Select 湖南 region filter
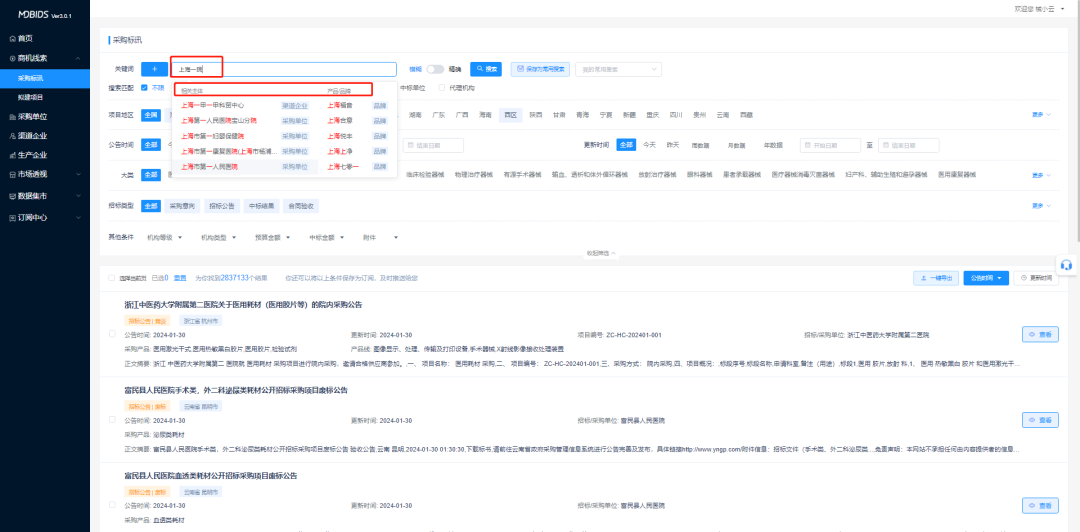Screen dimensions: 1080x532 click(415, 115)
